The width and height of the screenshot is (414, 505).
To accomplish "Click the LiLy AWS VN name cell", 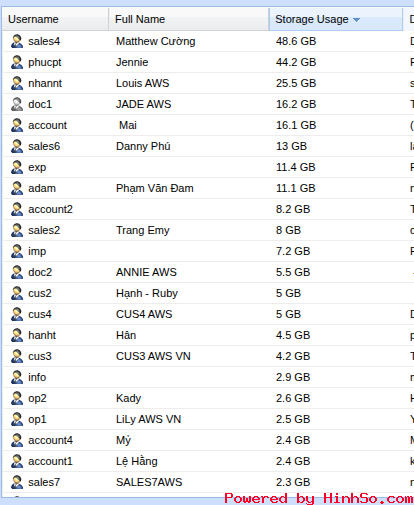I will tap(148, 419).
